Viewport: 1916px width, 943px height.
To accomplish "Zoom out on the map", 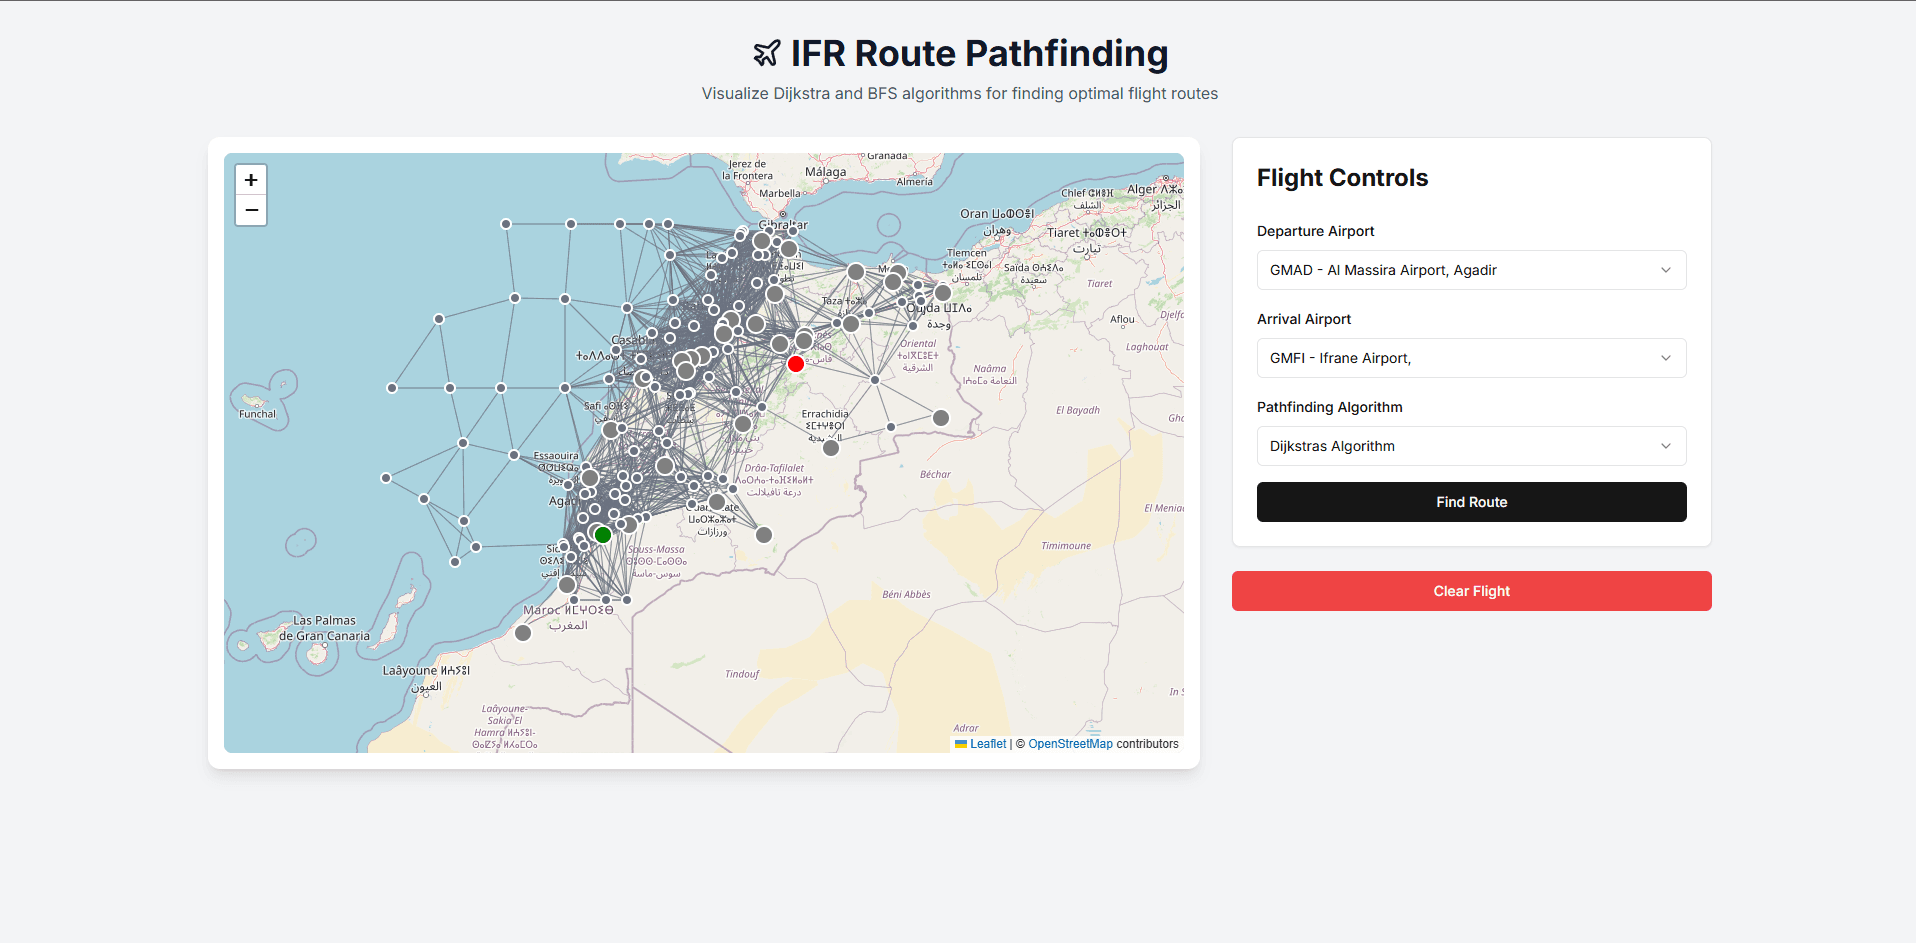I will point(251,210).
